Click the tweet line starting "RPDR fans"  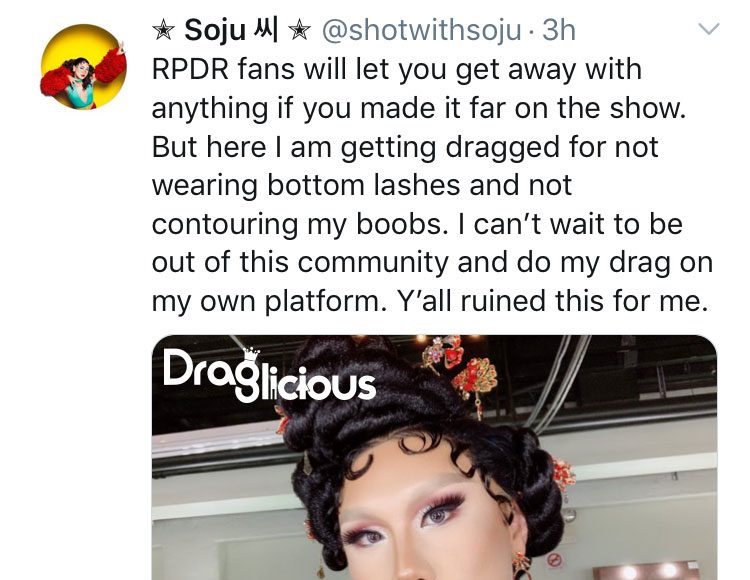tap(397, 69)
